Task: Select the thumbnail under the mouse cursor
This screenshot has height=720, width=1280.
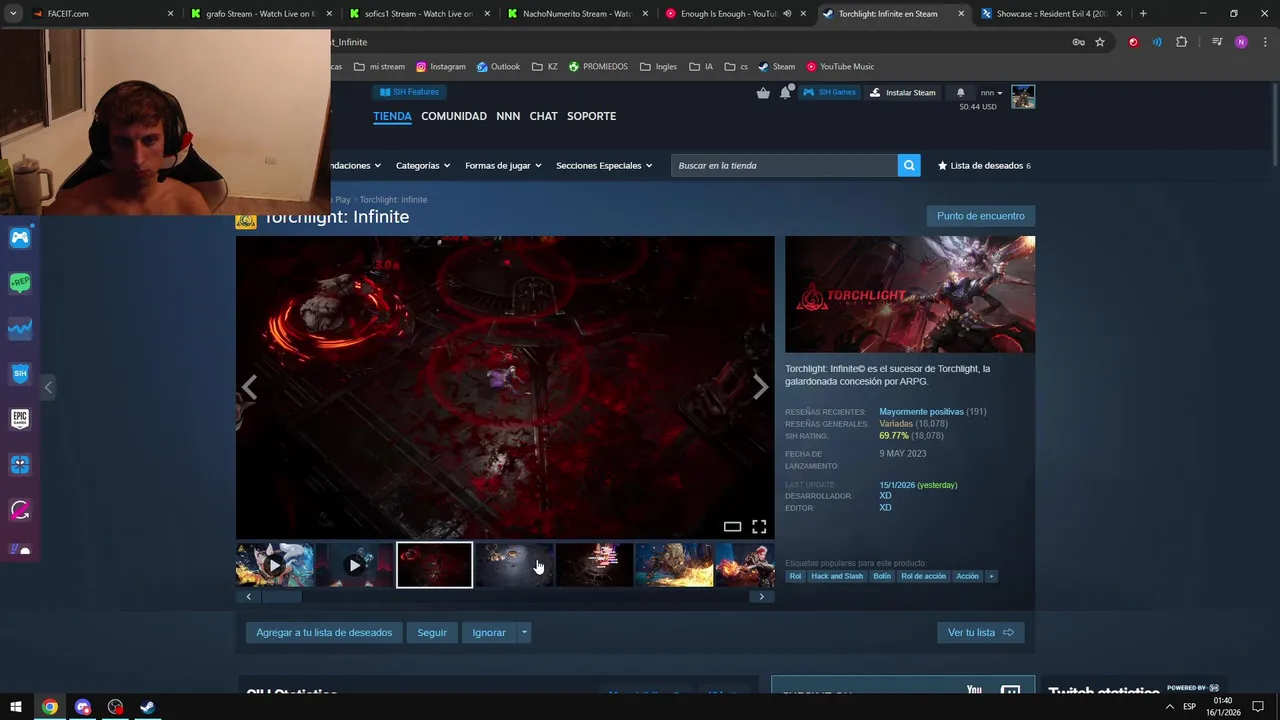Action: pos(514,565)
